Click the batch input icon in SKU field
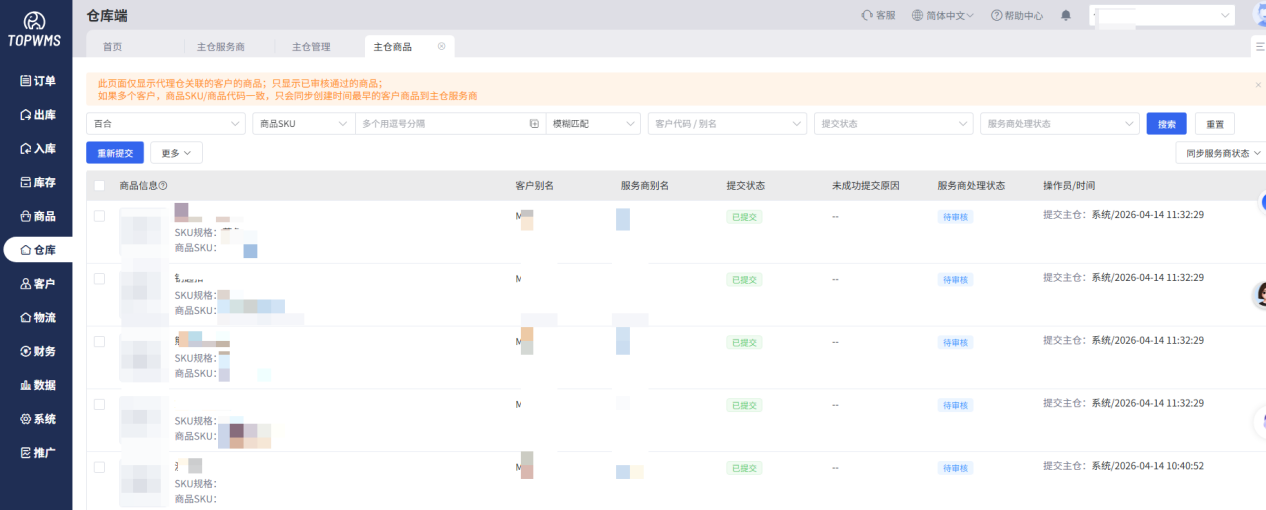 pos(534,123)
